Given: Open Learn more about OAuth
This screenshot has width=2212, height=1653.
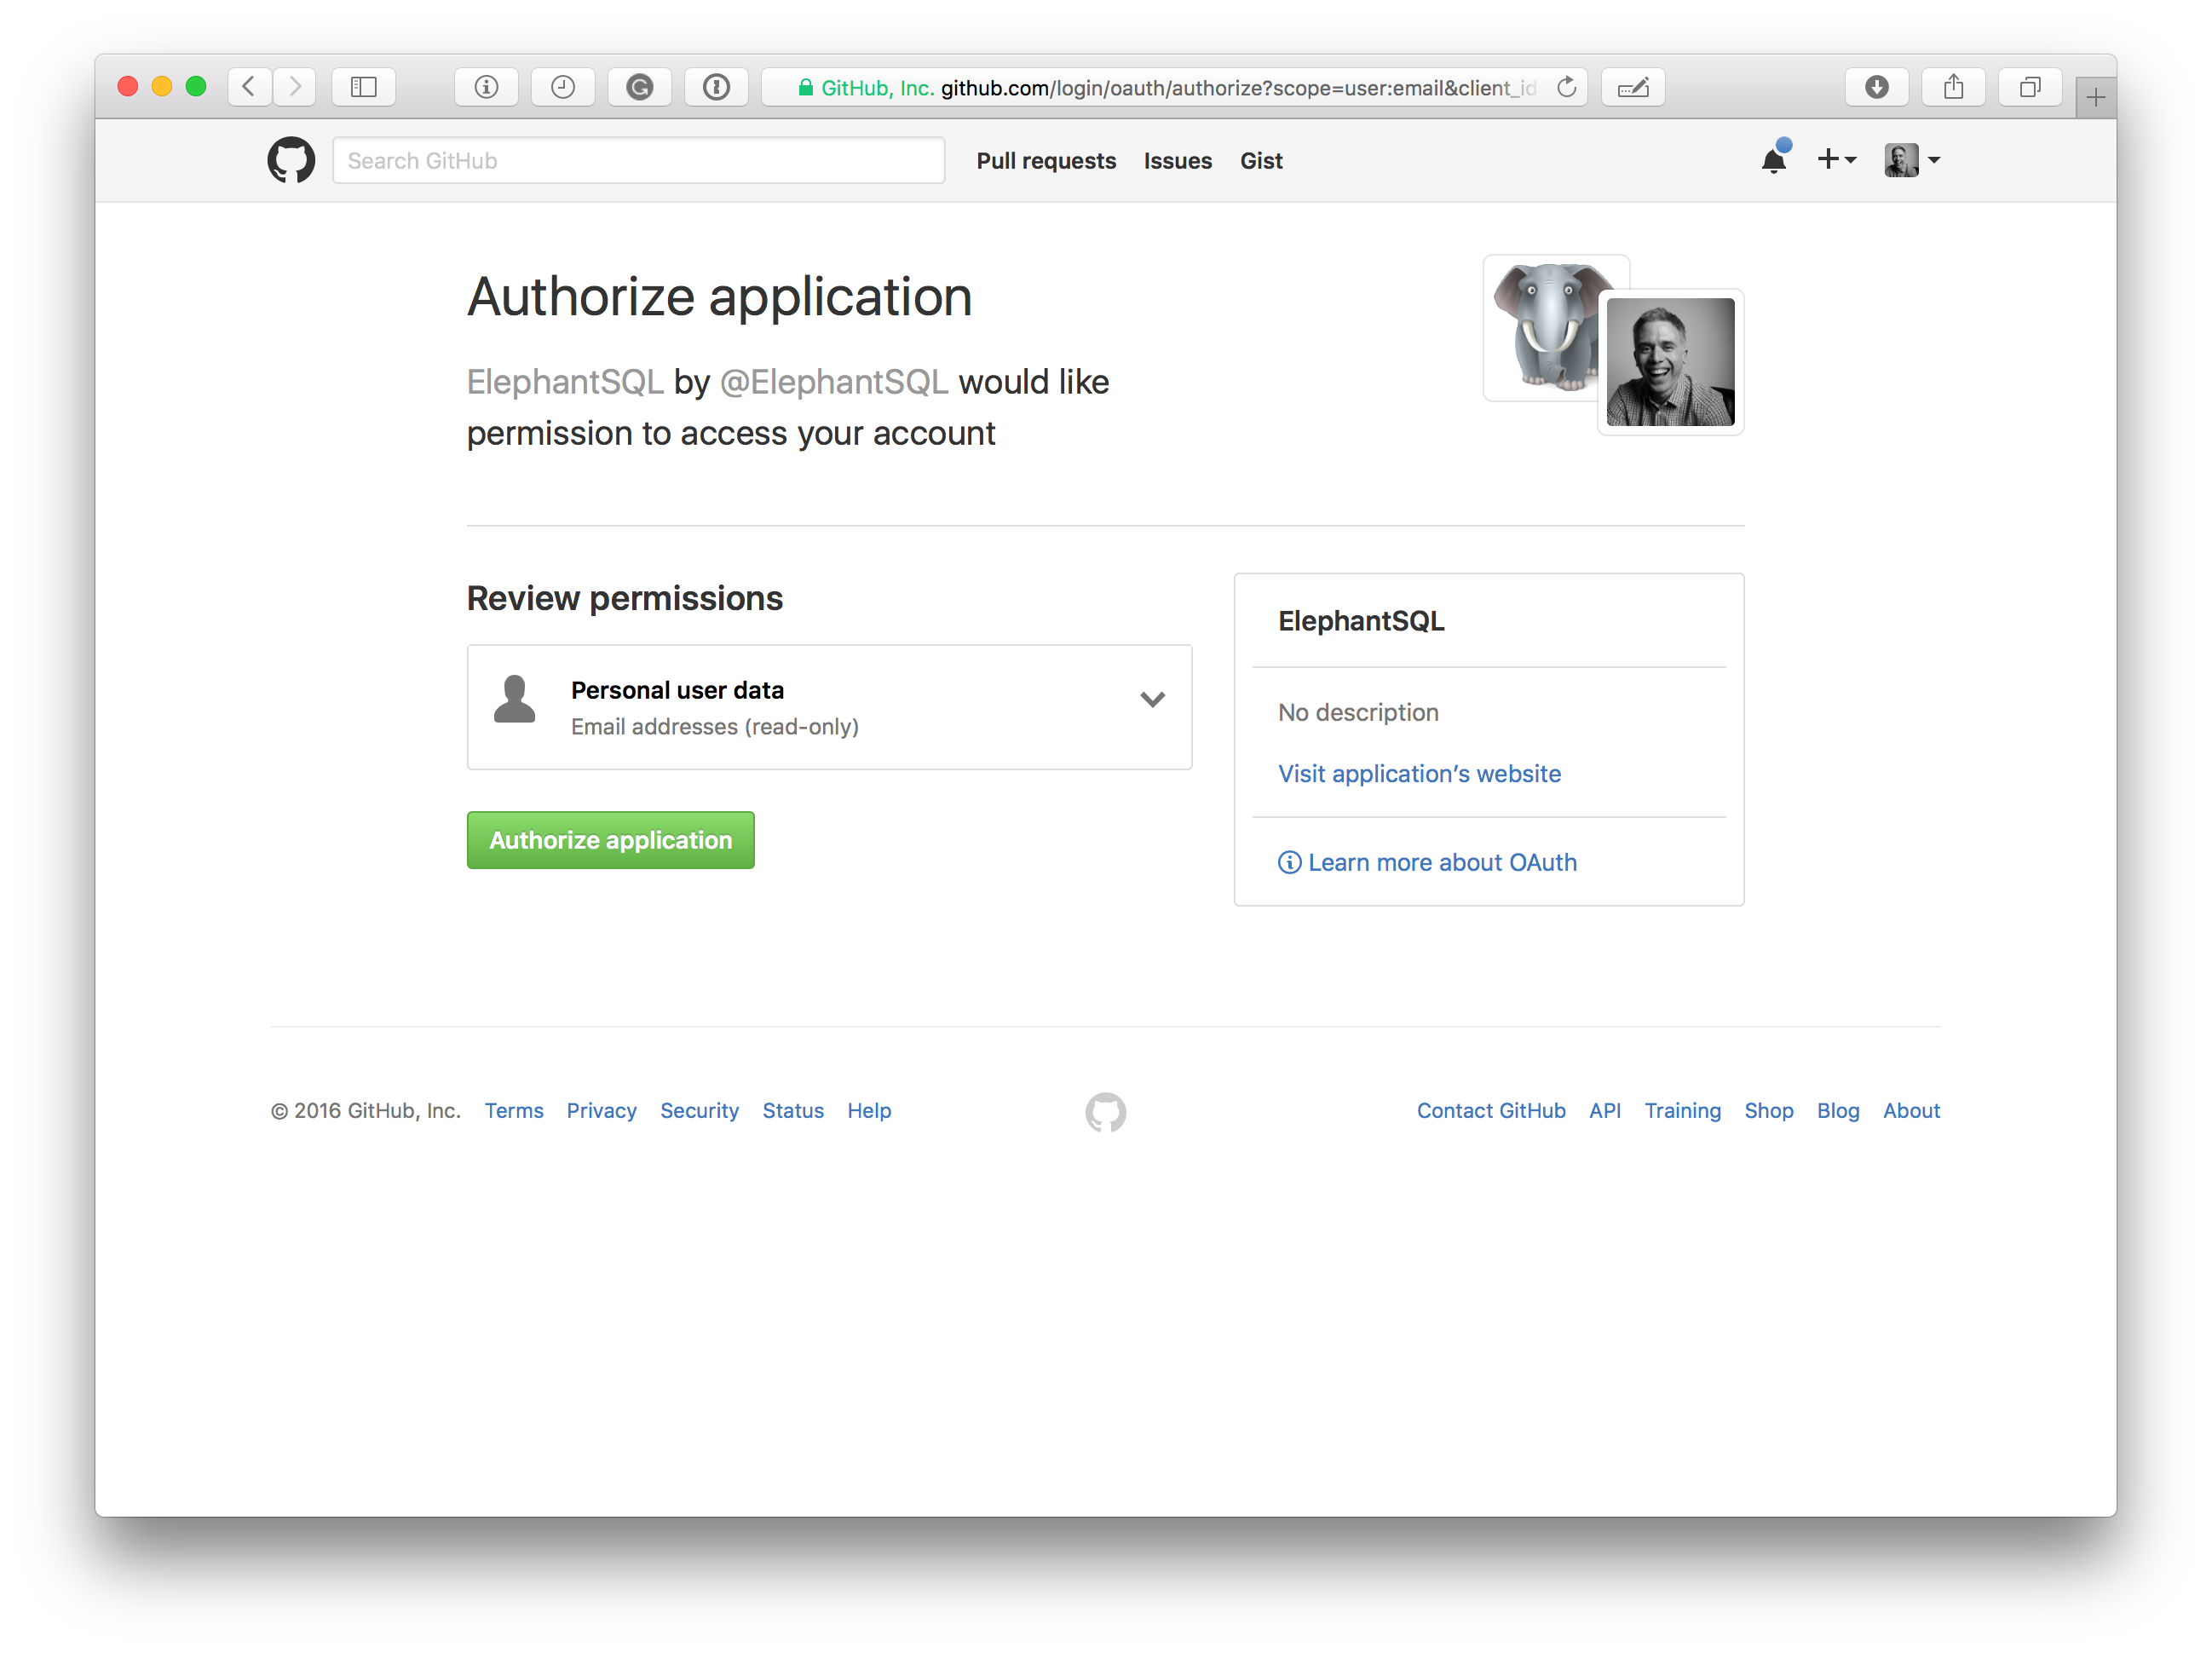Looking at the screenshot, I should click(1442, 863).
